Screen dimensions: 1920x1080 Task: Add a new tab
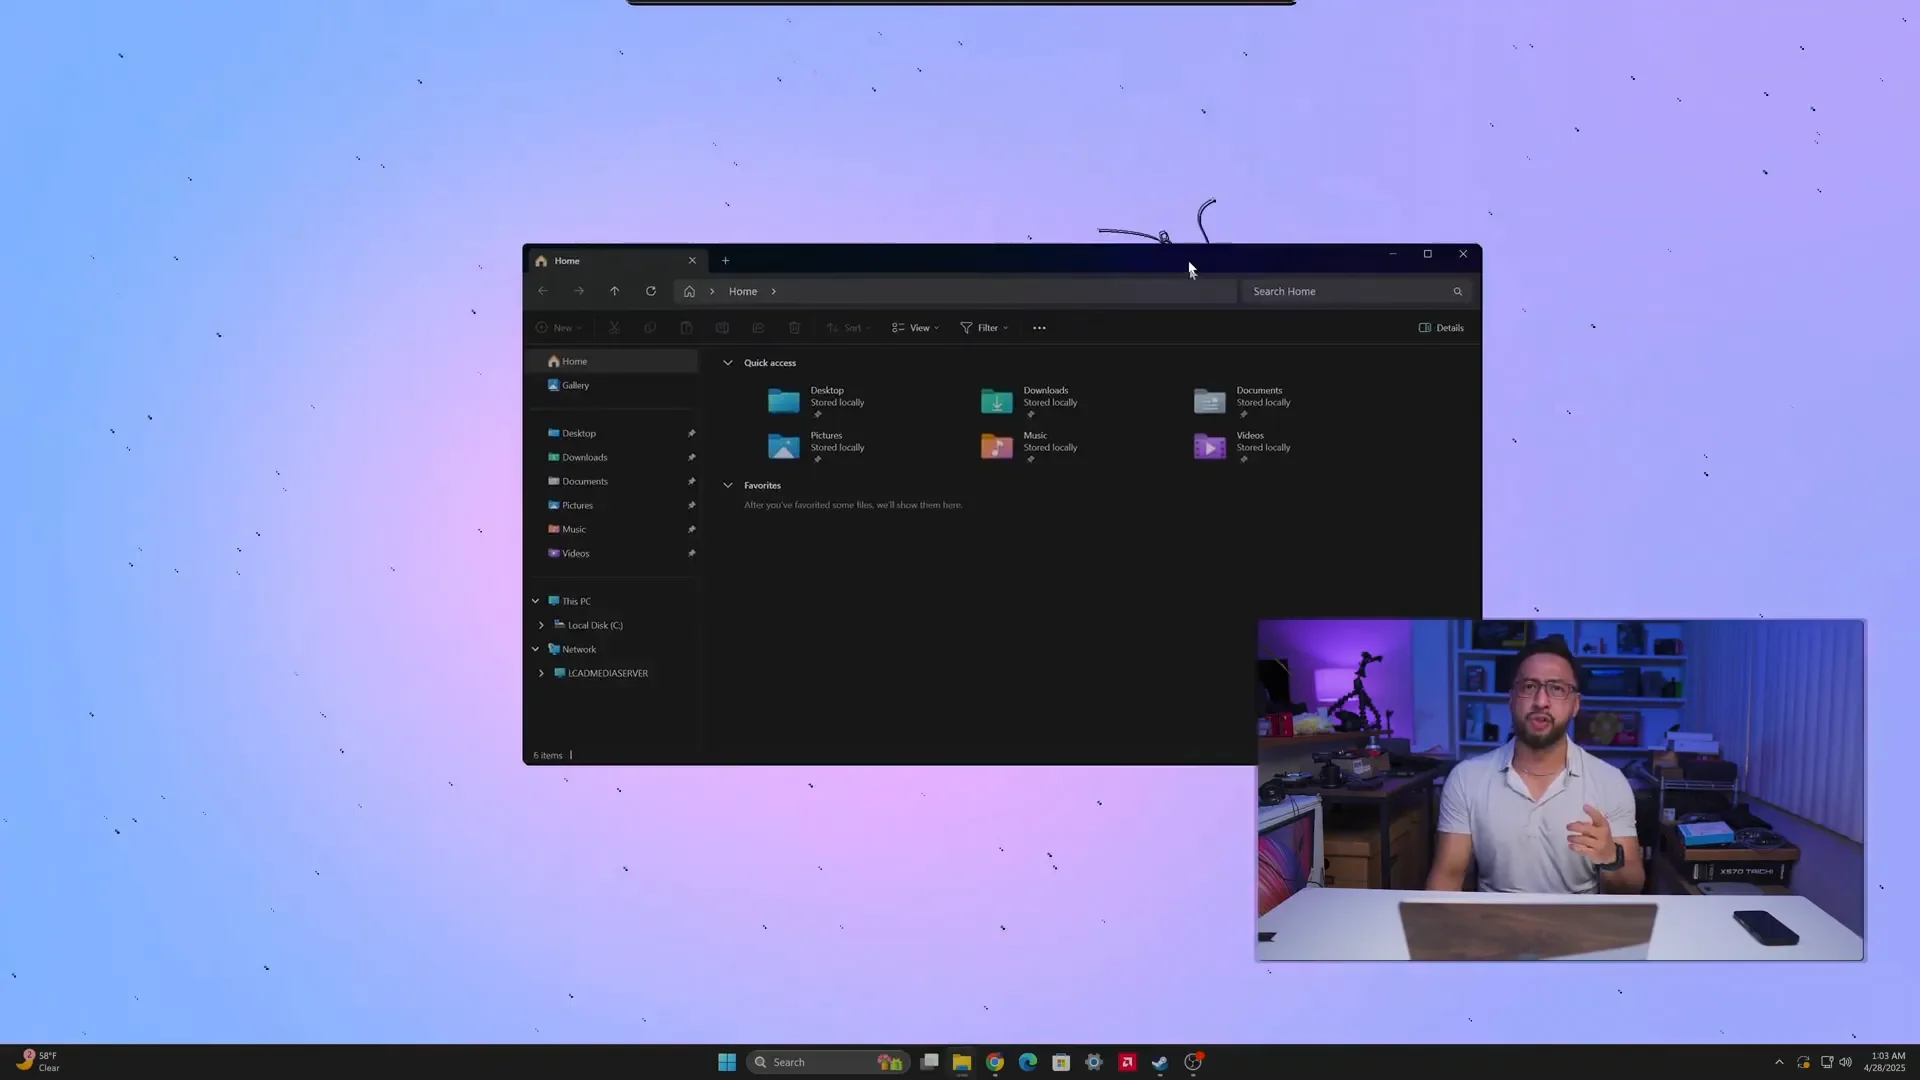(x=726, y=261)
